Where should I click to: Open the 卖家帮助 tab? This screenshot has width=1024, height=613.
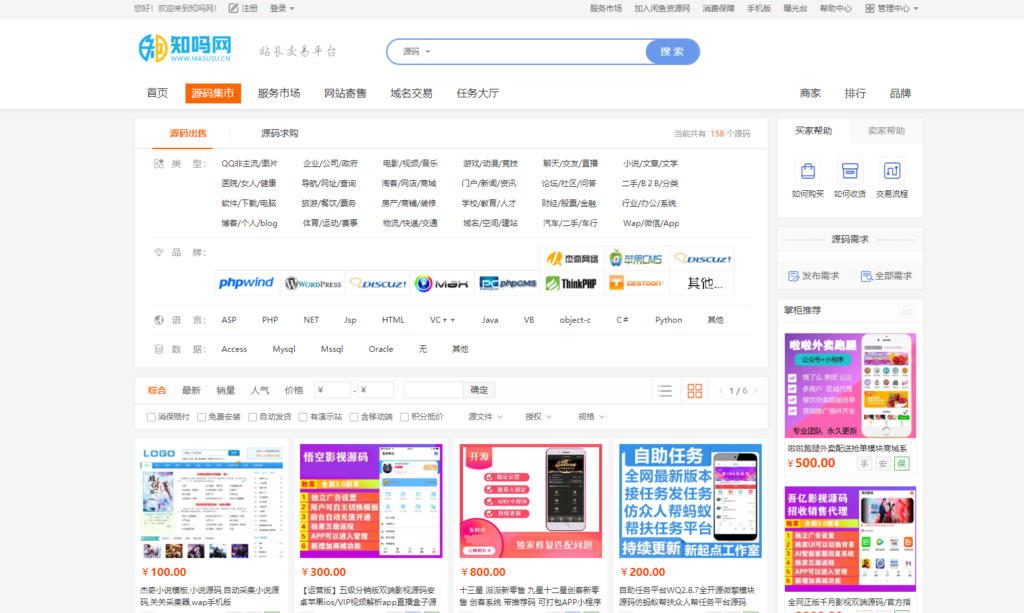886,131
